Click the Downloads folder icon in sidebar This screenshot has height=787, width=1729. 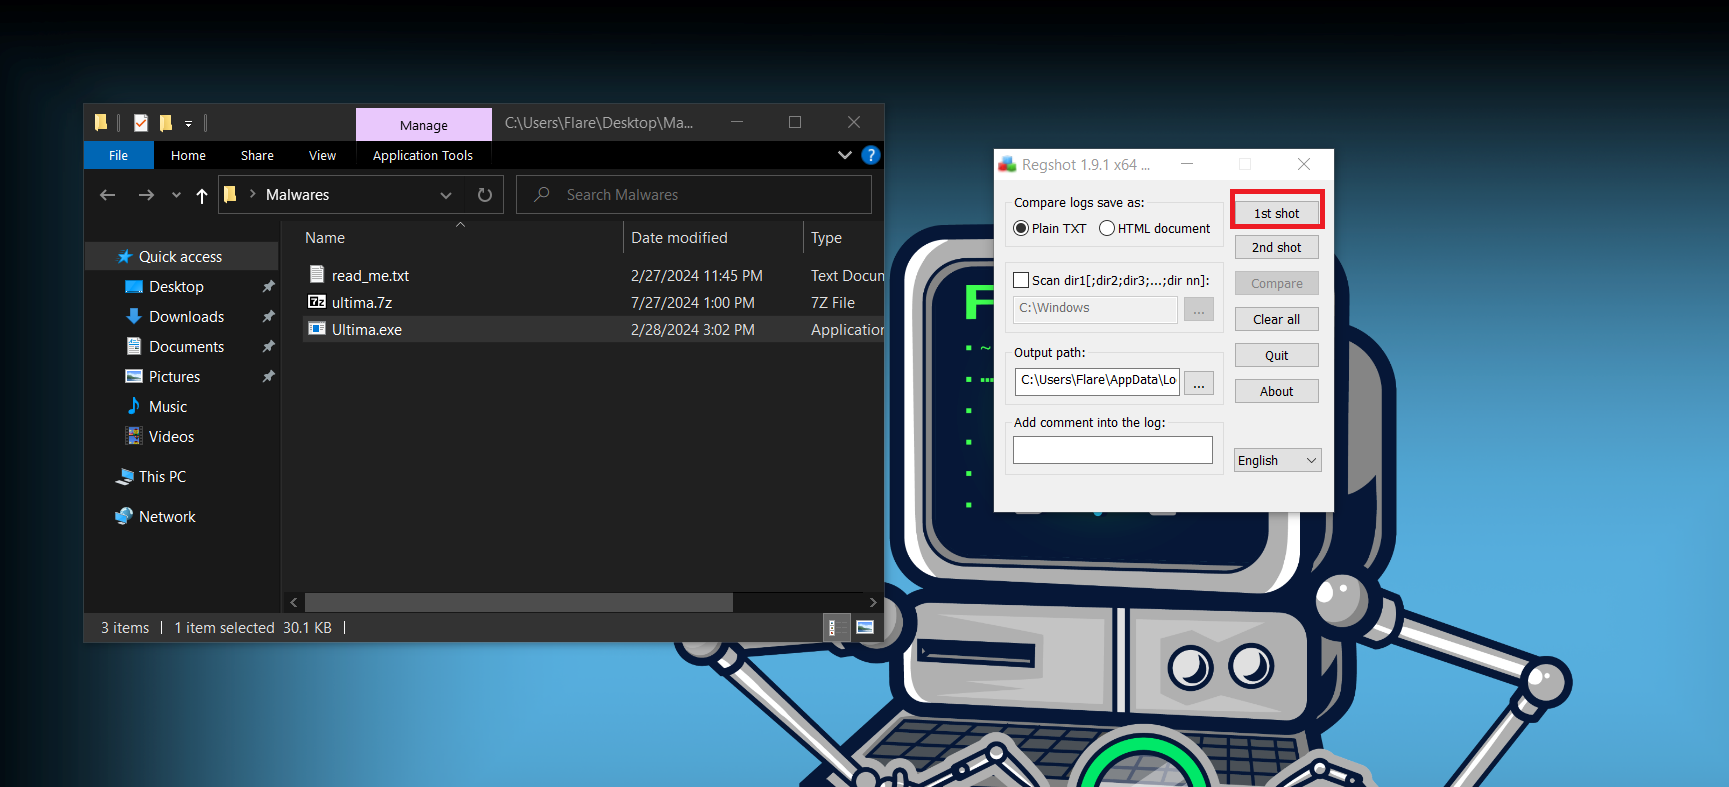click(x=133, y=316)
